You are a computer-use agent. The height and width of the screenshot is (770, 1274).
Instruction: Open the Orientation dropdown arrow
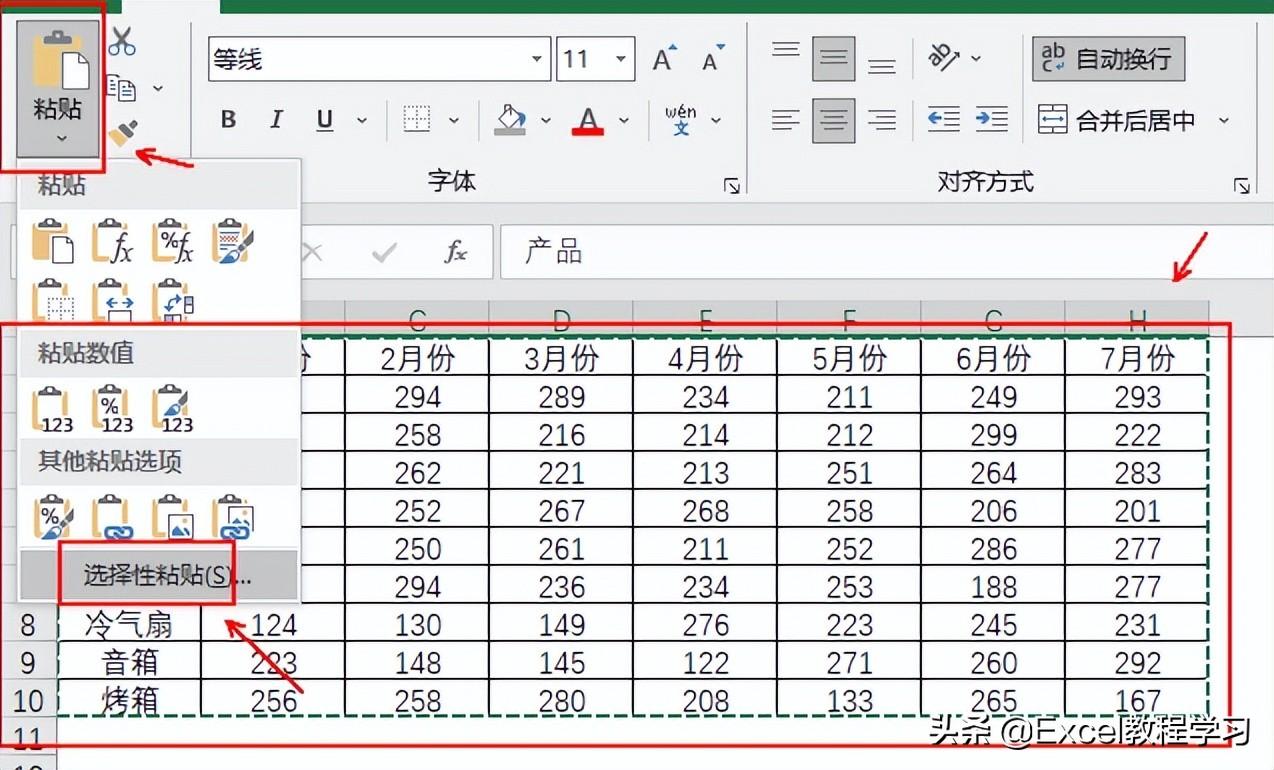976,59
